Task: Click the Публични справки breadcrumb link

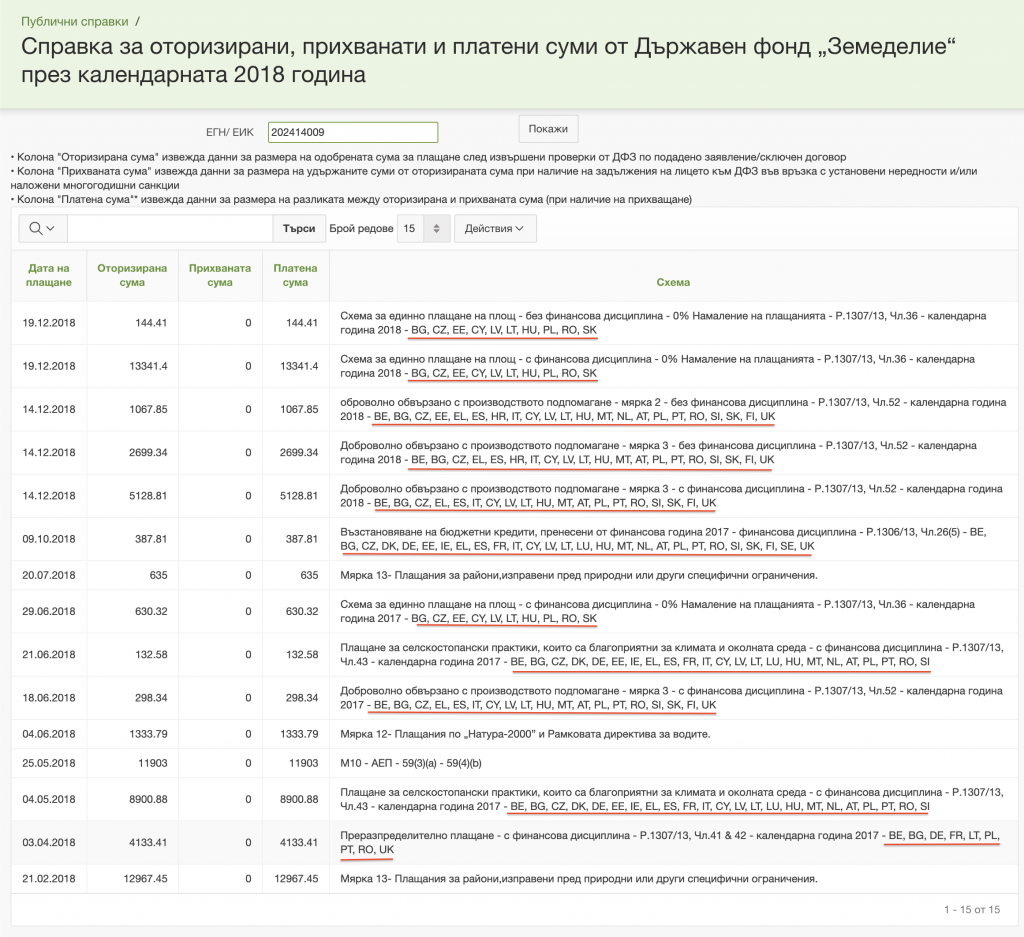Action: 75,21
